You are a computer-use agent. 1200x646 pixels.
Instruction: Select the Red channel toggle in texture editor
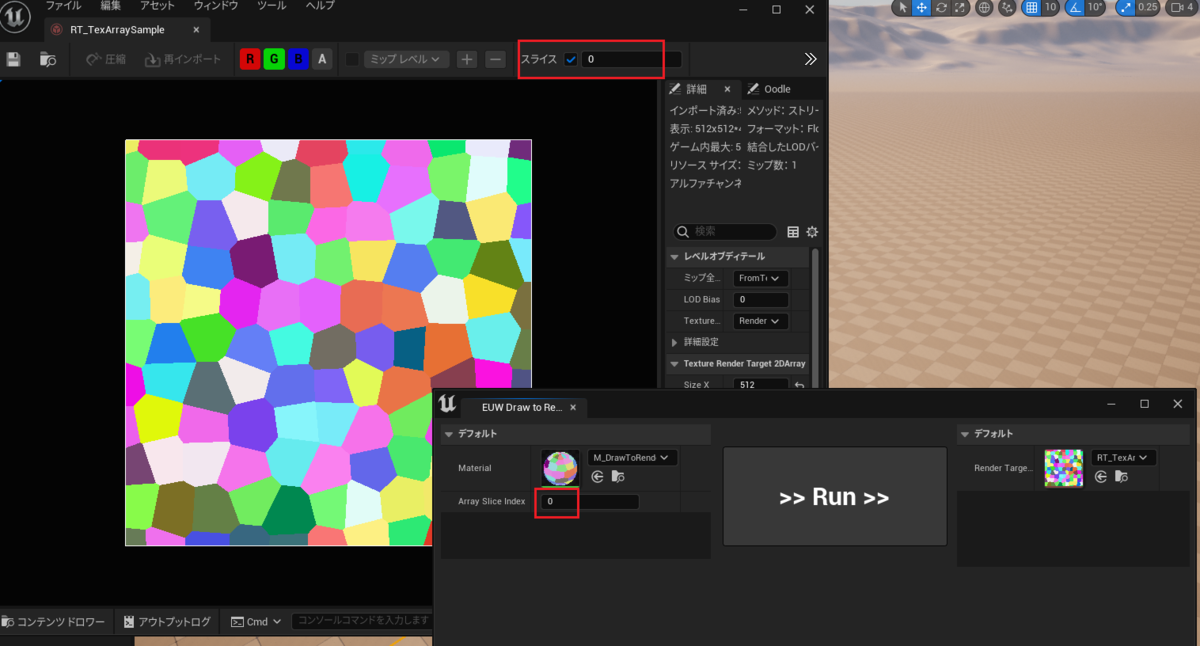coord(248,59)
